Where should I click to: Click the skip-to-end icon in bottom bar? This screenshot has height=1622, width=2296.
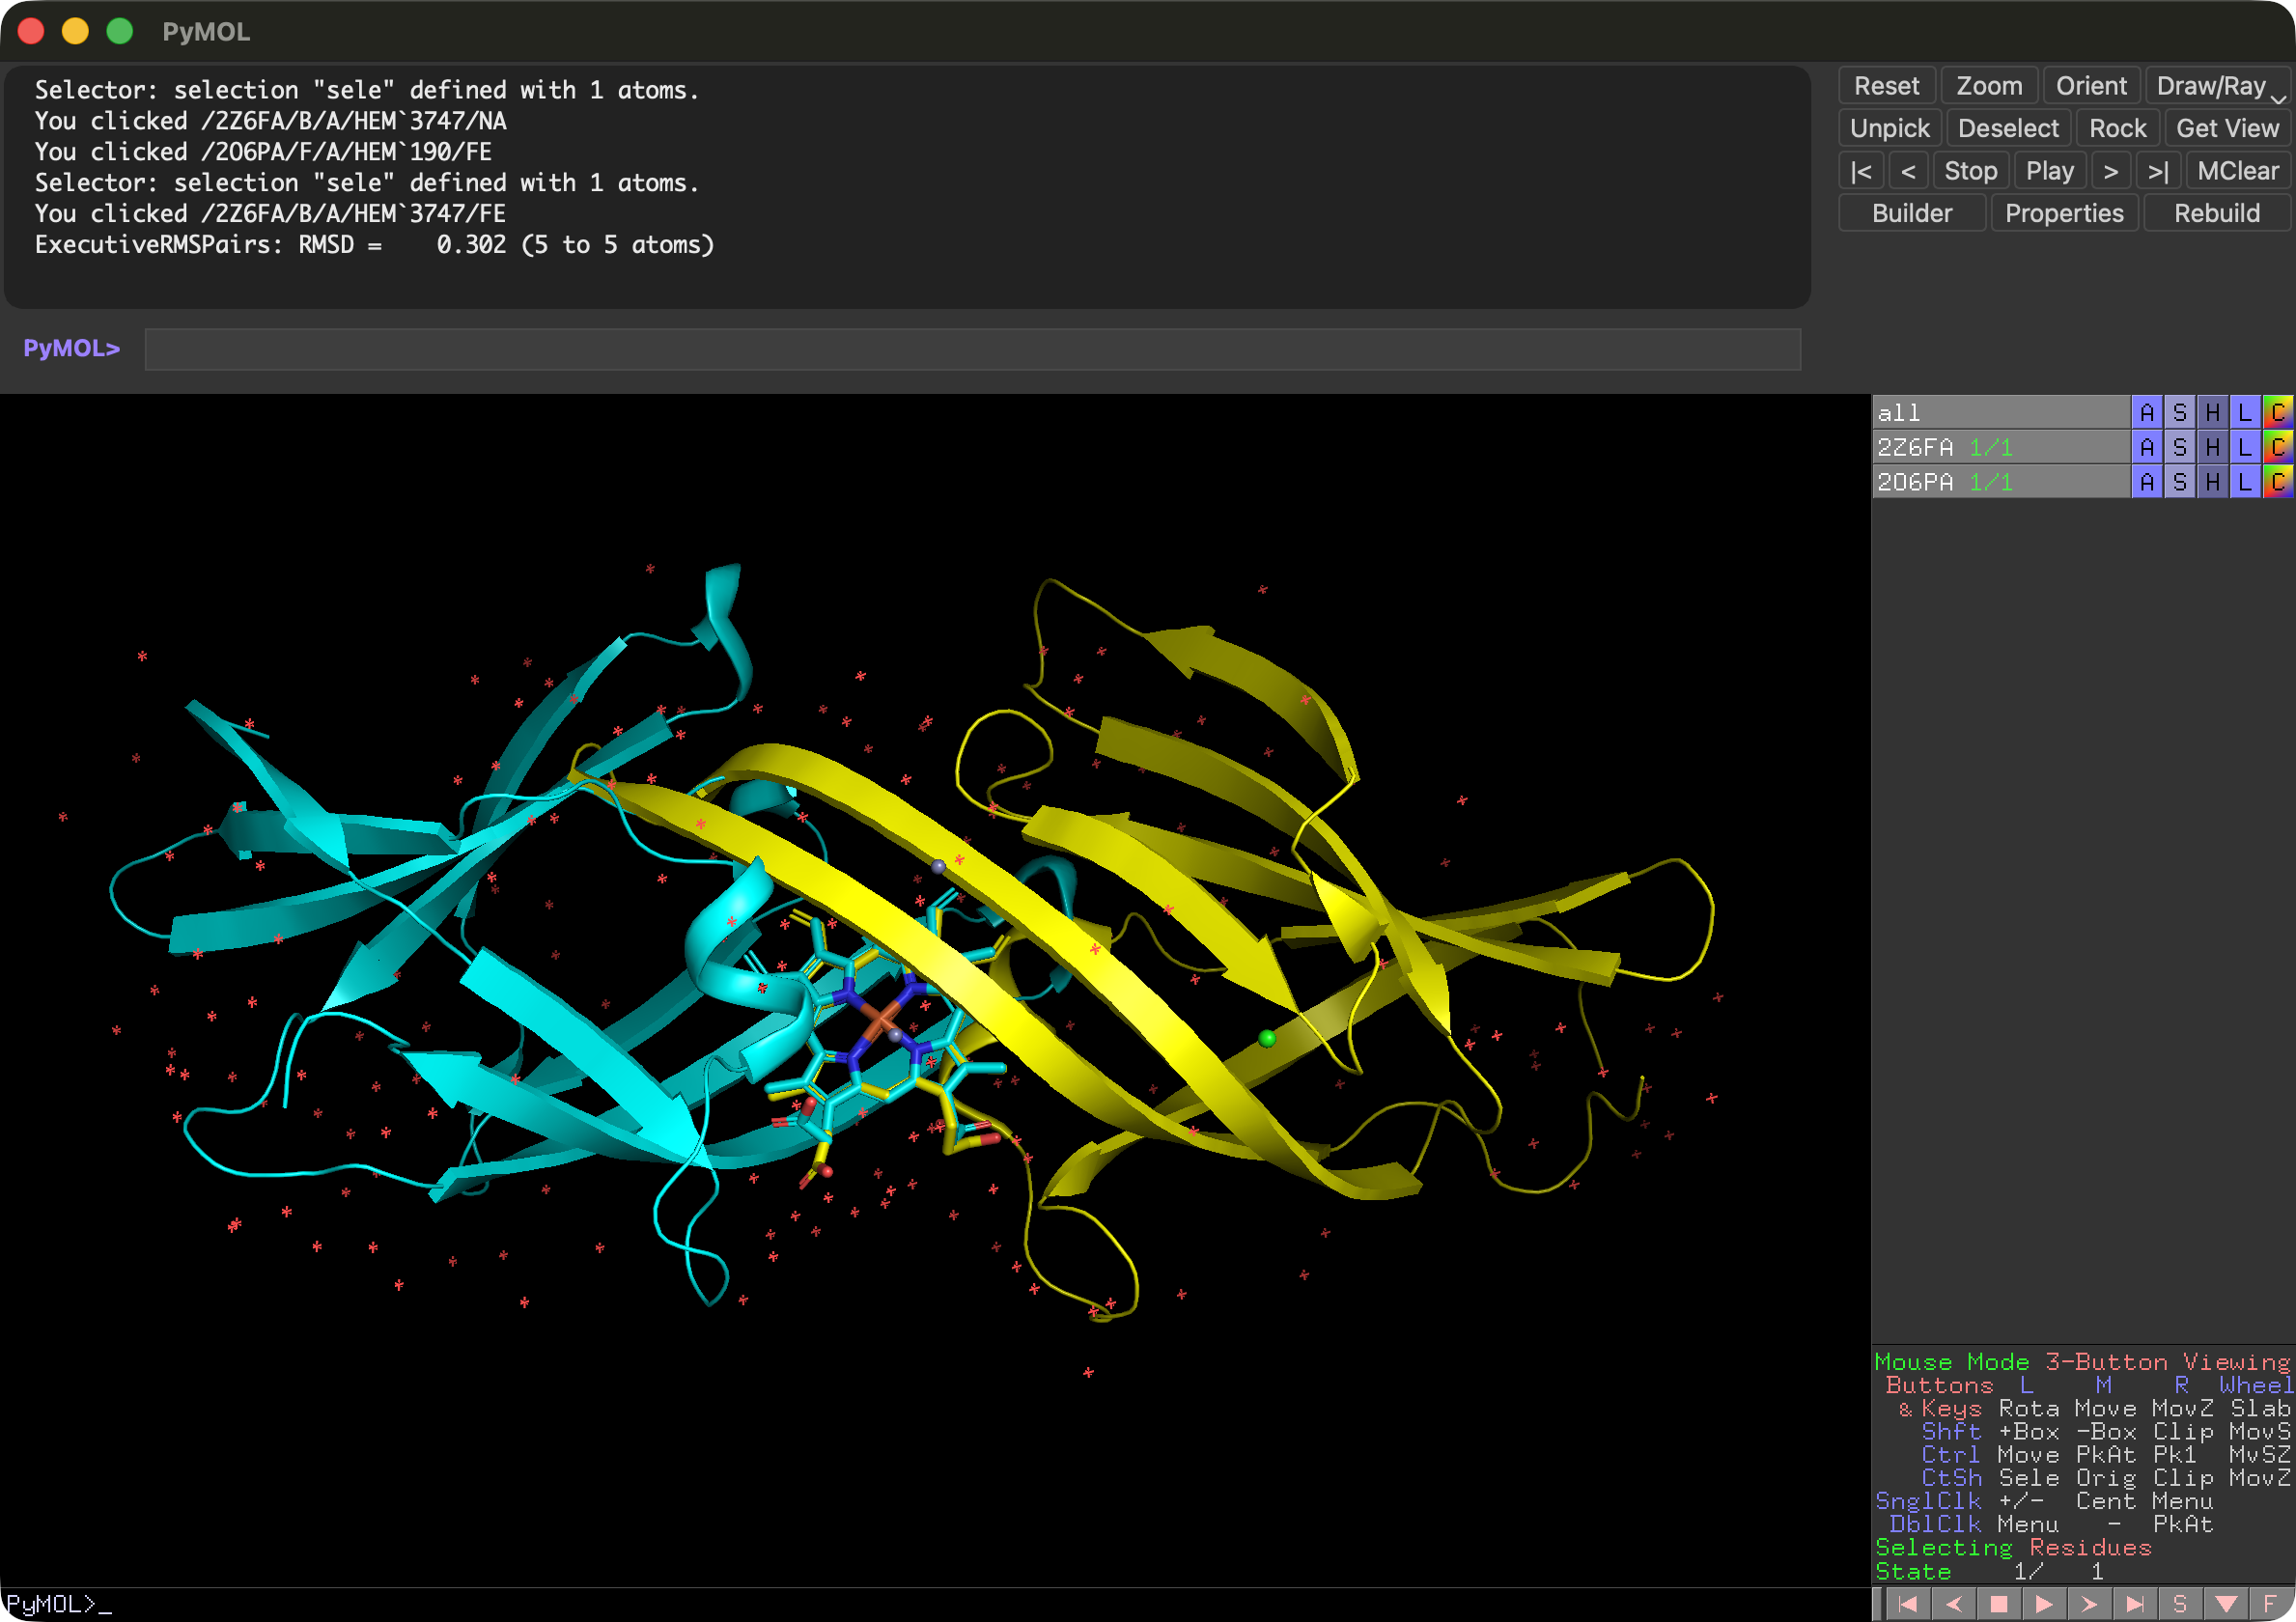point(2134,1604)
